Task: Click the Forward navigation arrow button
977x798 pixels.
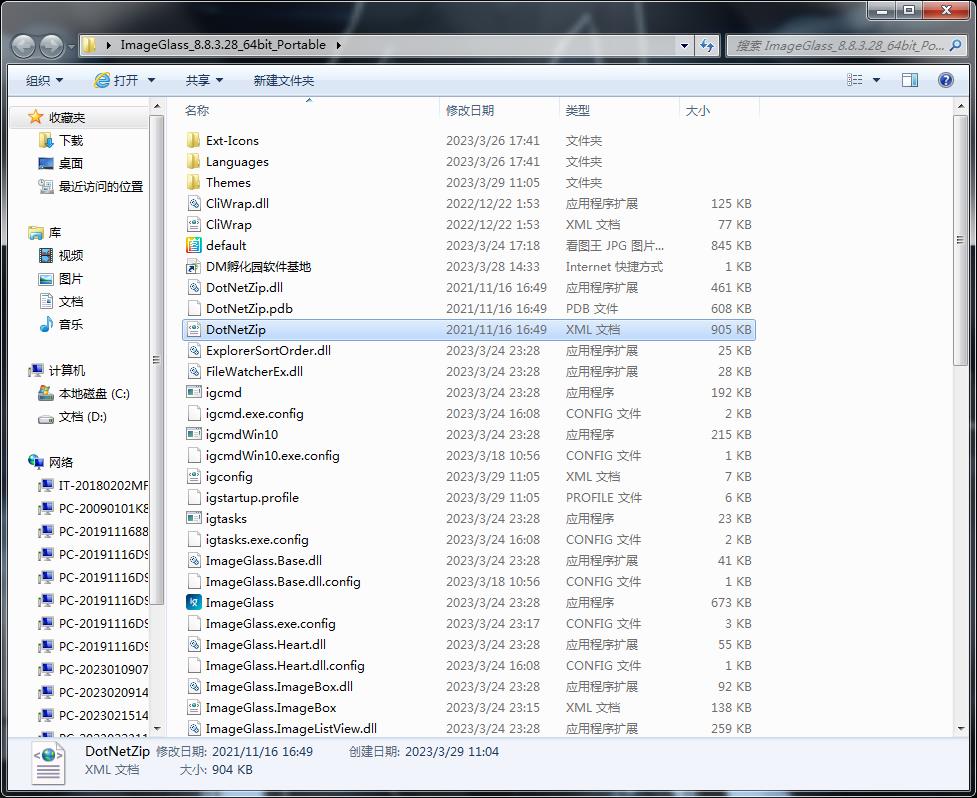Action: (51, 45)
